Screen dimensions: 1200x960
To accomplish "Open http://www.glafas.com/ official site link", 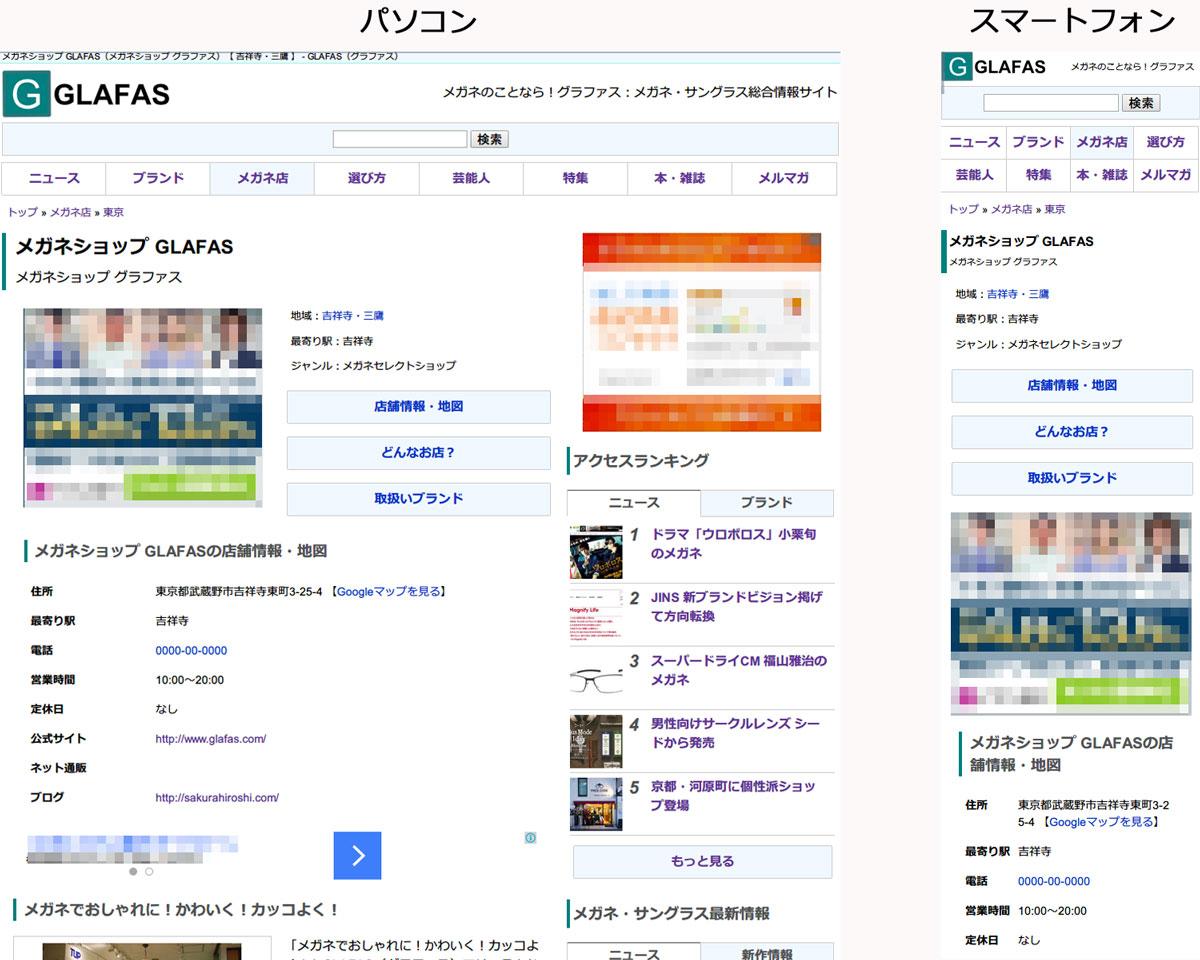I will click(x=211, y=739).
